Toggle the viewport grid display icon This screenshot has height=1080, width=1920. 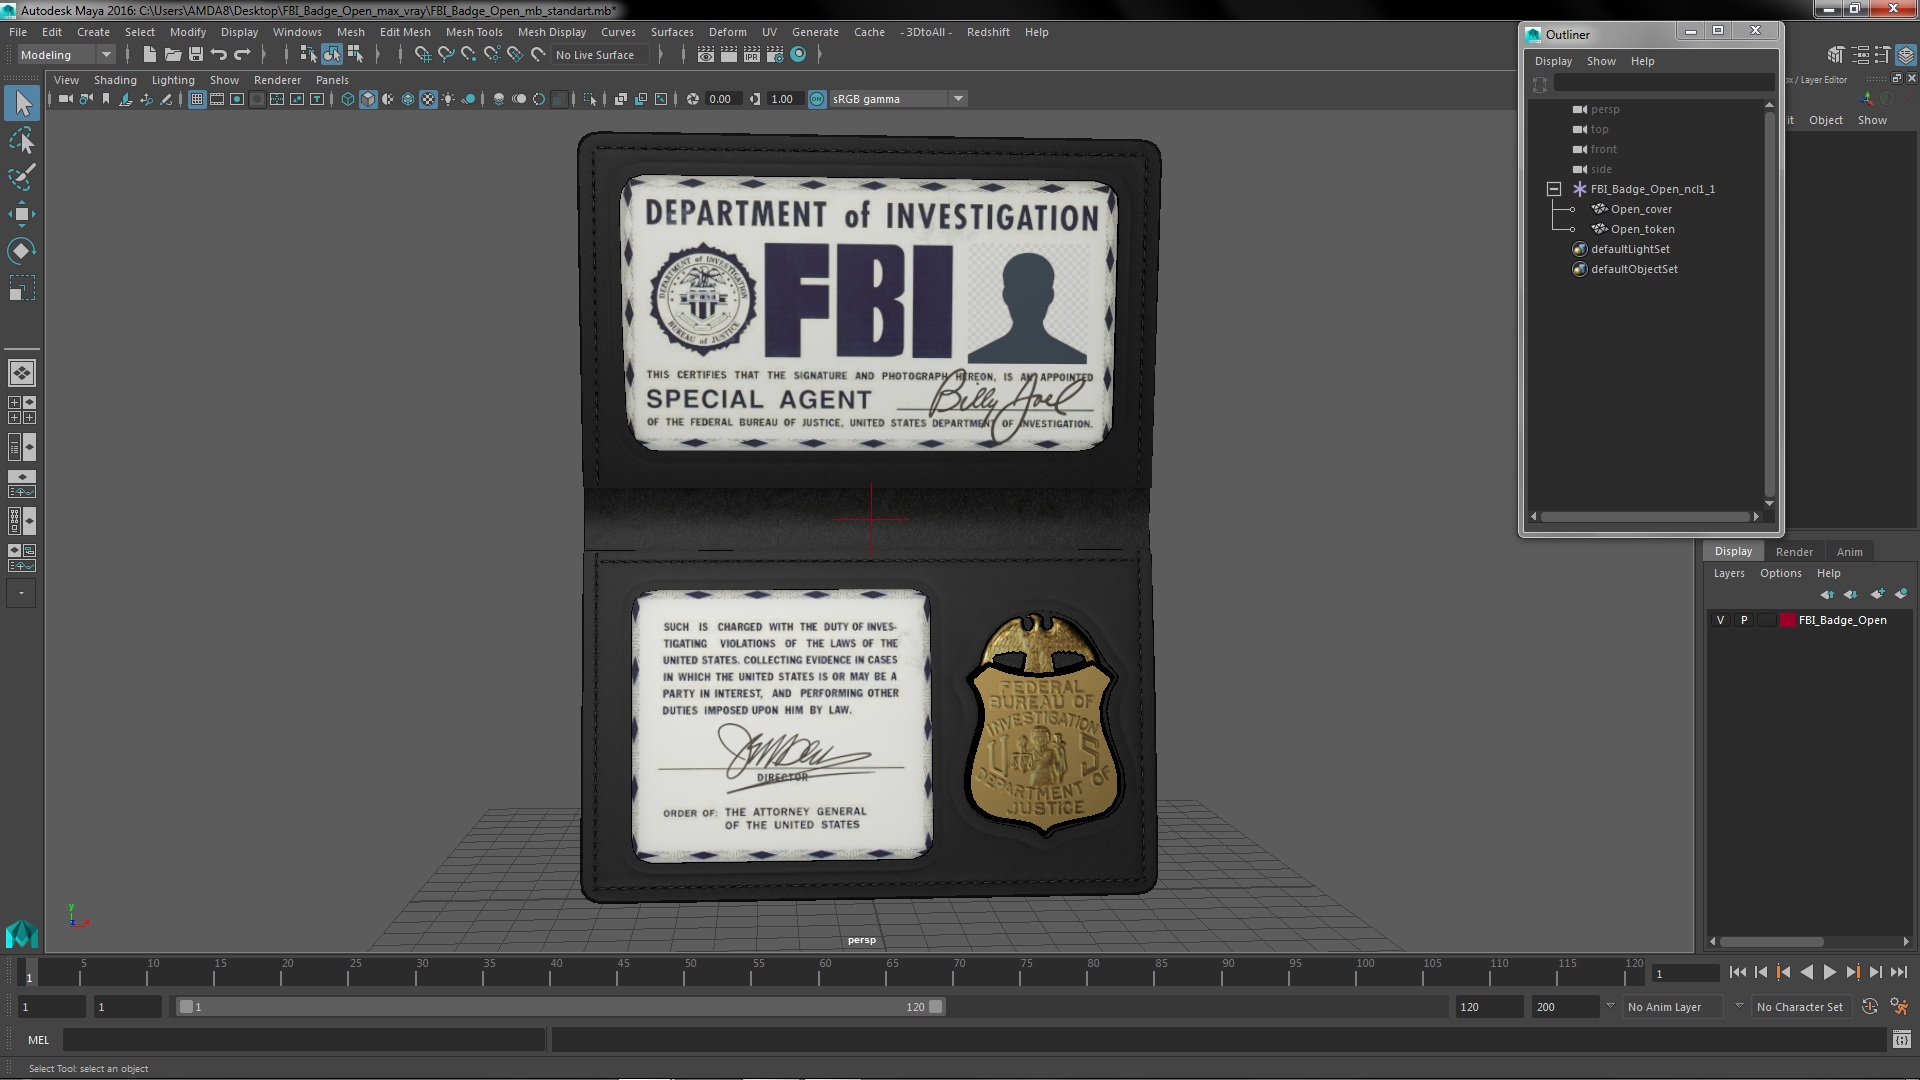pyautogui.click(x=196, y=99)
